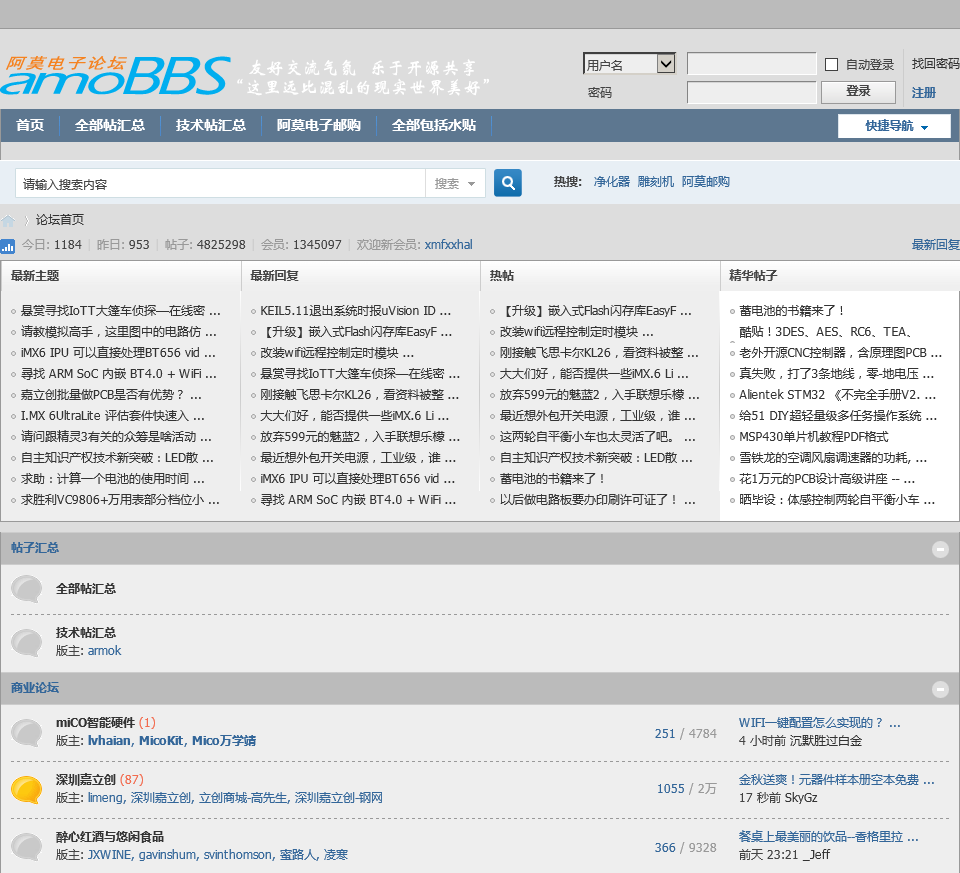Open digest post MSP430单片机教程PDF格式
This screenshot has height=873, width=960.
(814, 436)
